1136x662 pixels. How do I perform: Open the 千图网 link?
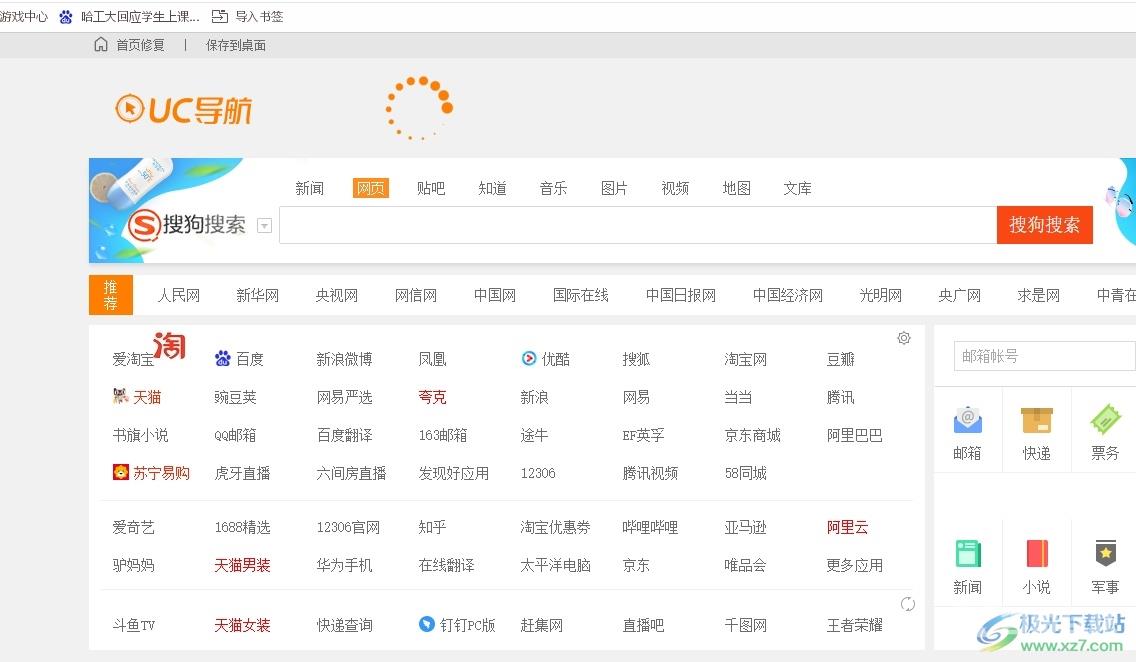pyautogui.click(x=746, y=625)
